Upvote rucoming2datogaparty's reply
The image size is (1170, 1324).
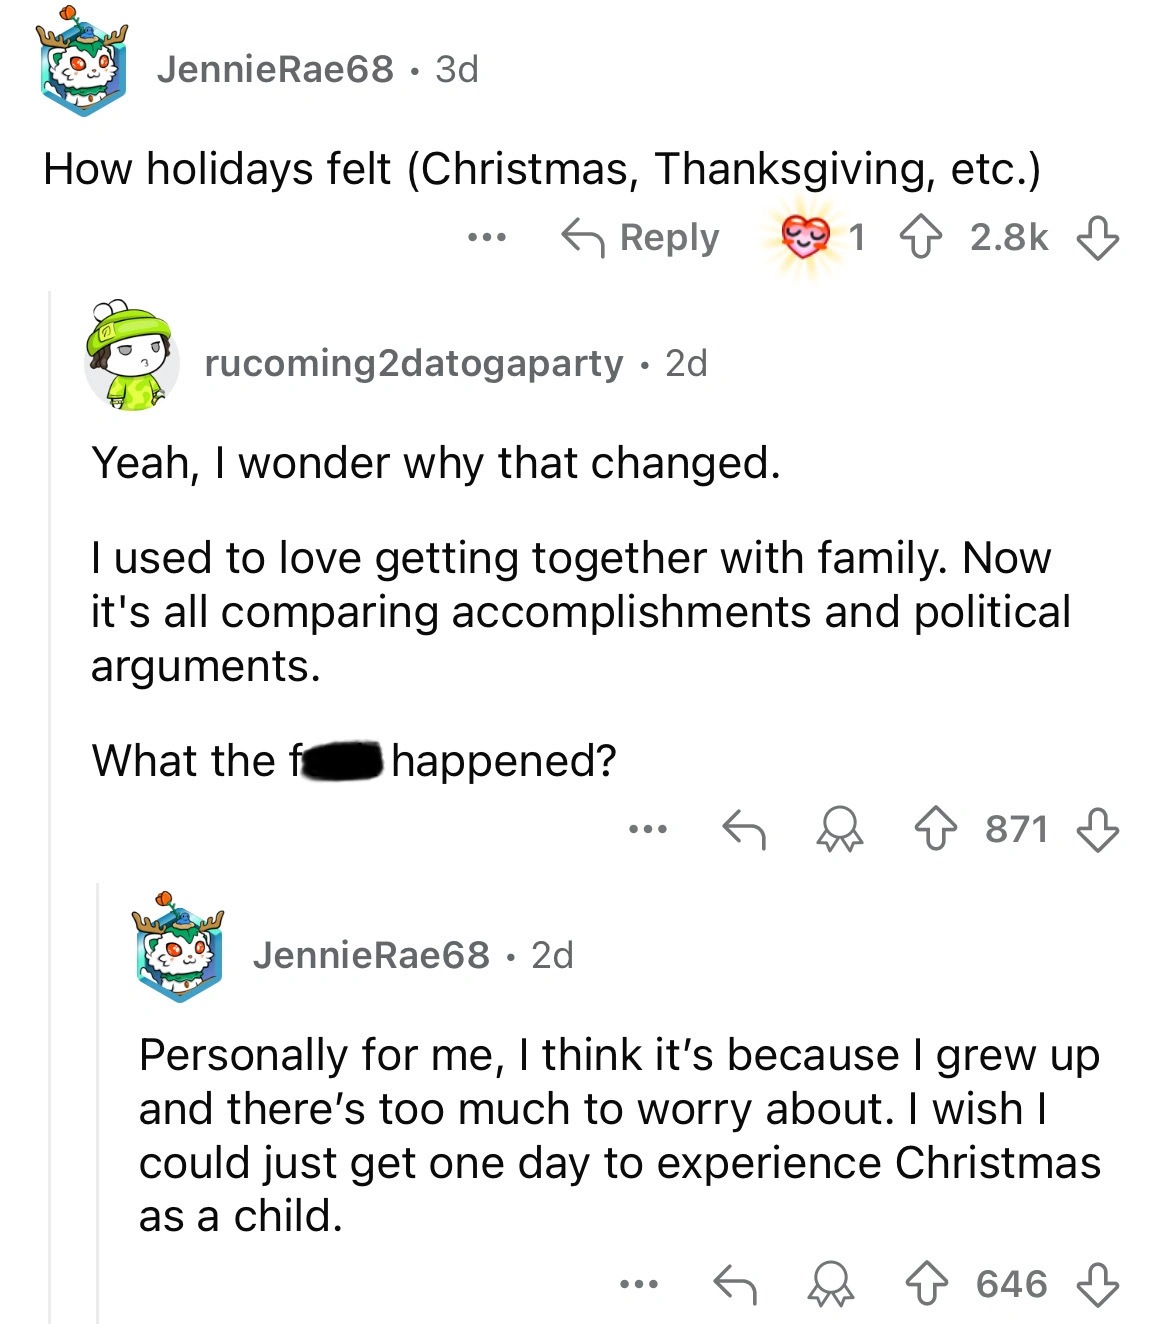tap(935, 829)
